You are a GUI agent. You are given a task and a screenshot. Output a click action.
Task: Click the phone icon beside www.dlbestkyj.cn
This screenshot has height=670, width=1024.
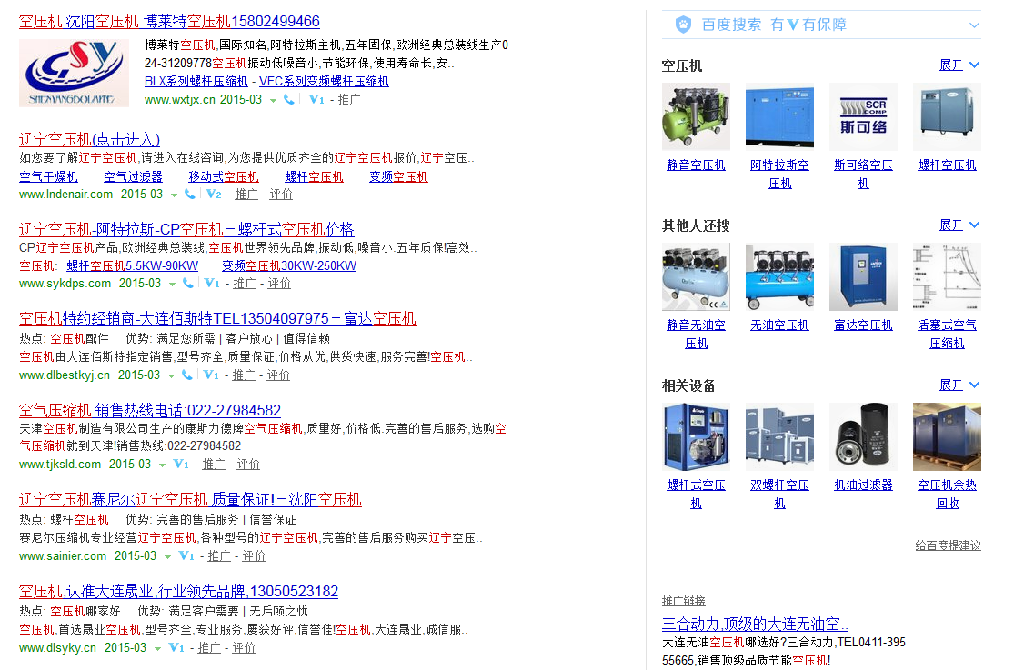click(x=187, y=375)
